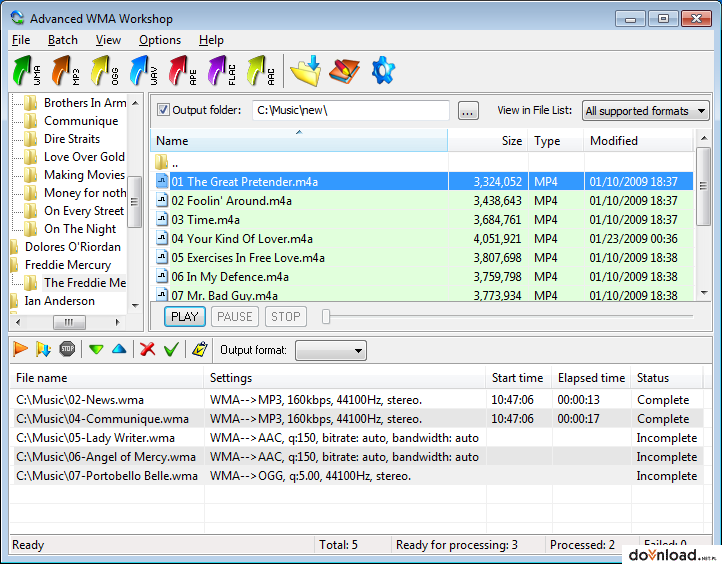Image resolution: width=722 pixels, height=564 pixels.
Task: Open the help book icon in toolbar
Action: (344, 71)
